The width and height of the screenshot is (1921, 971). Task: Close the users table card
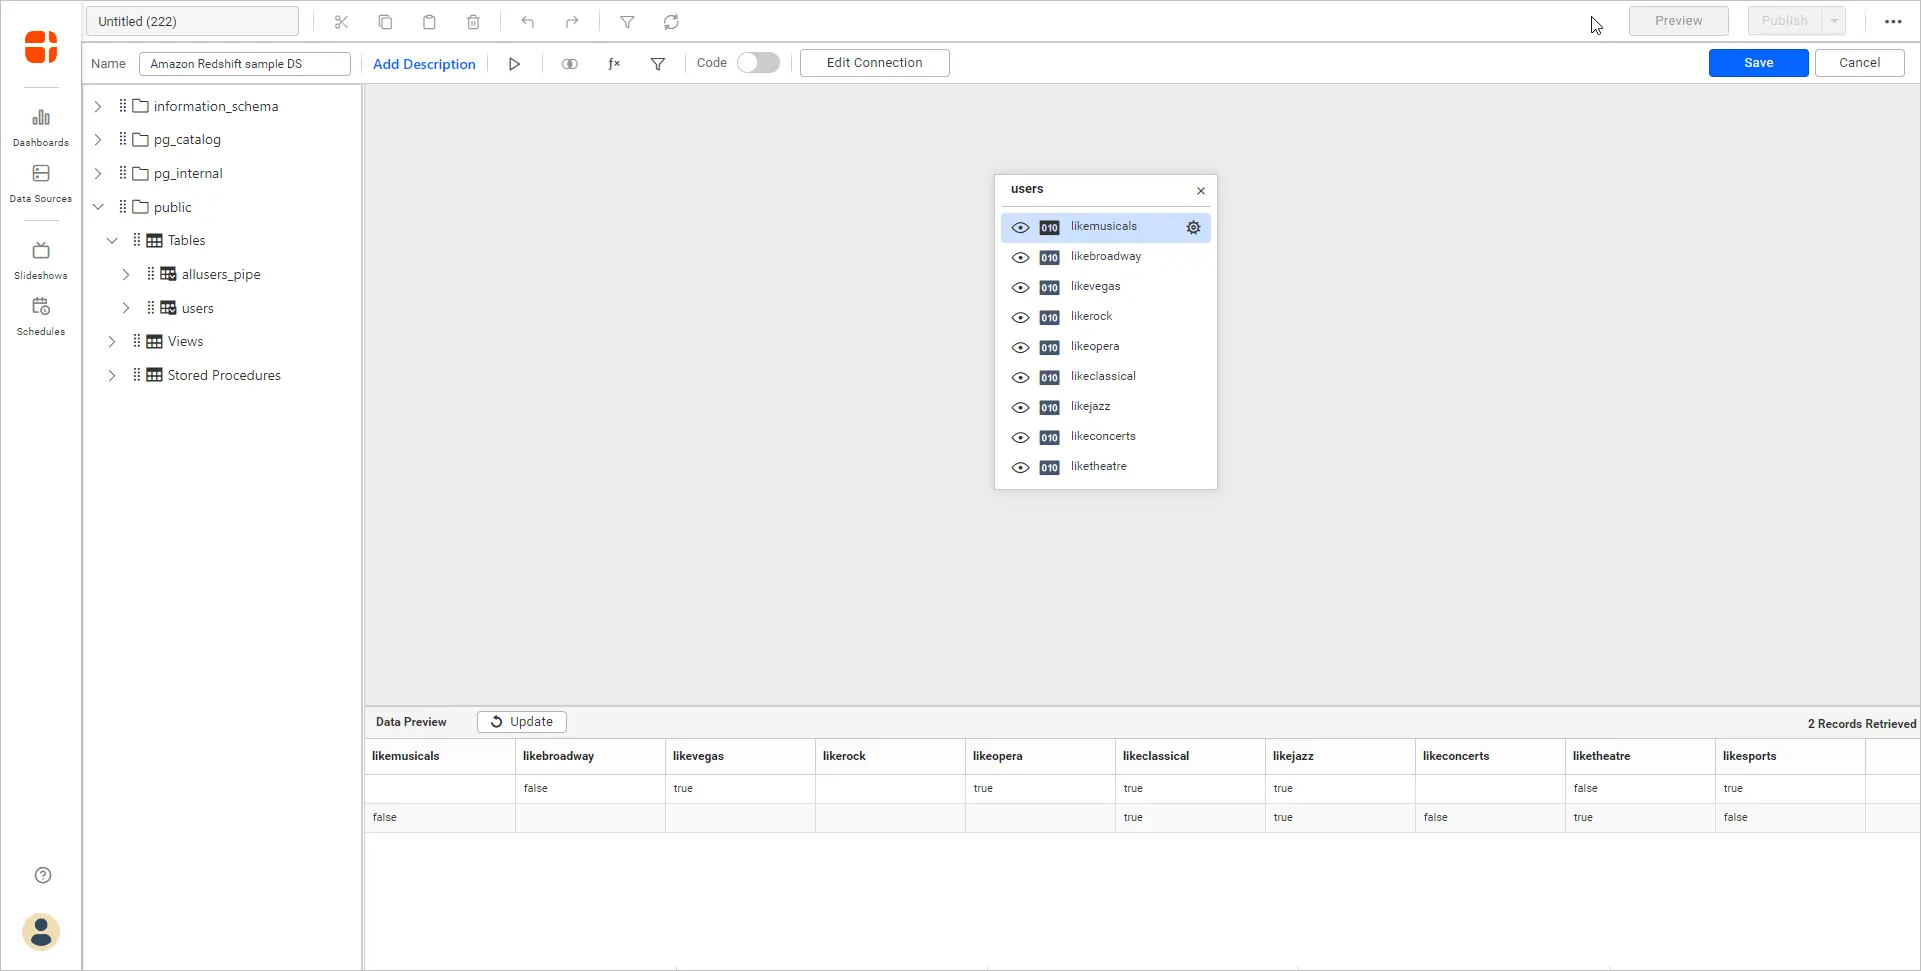tap(1201, 191)
